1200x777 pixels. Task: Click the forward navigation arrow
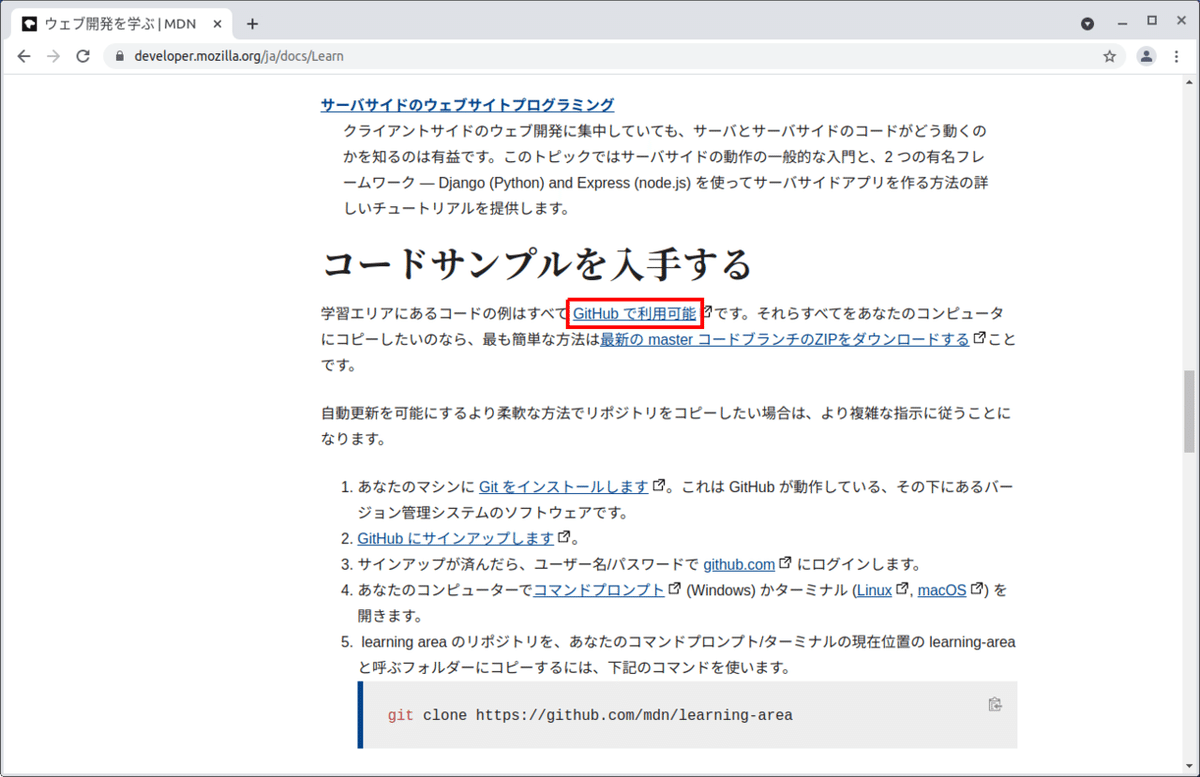pos(53,57)
